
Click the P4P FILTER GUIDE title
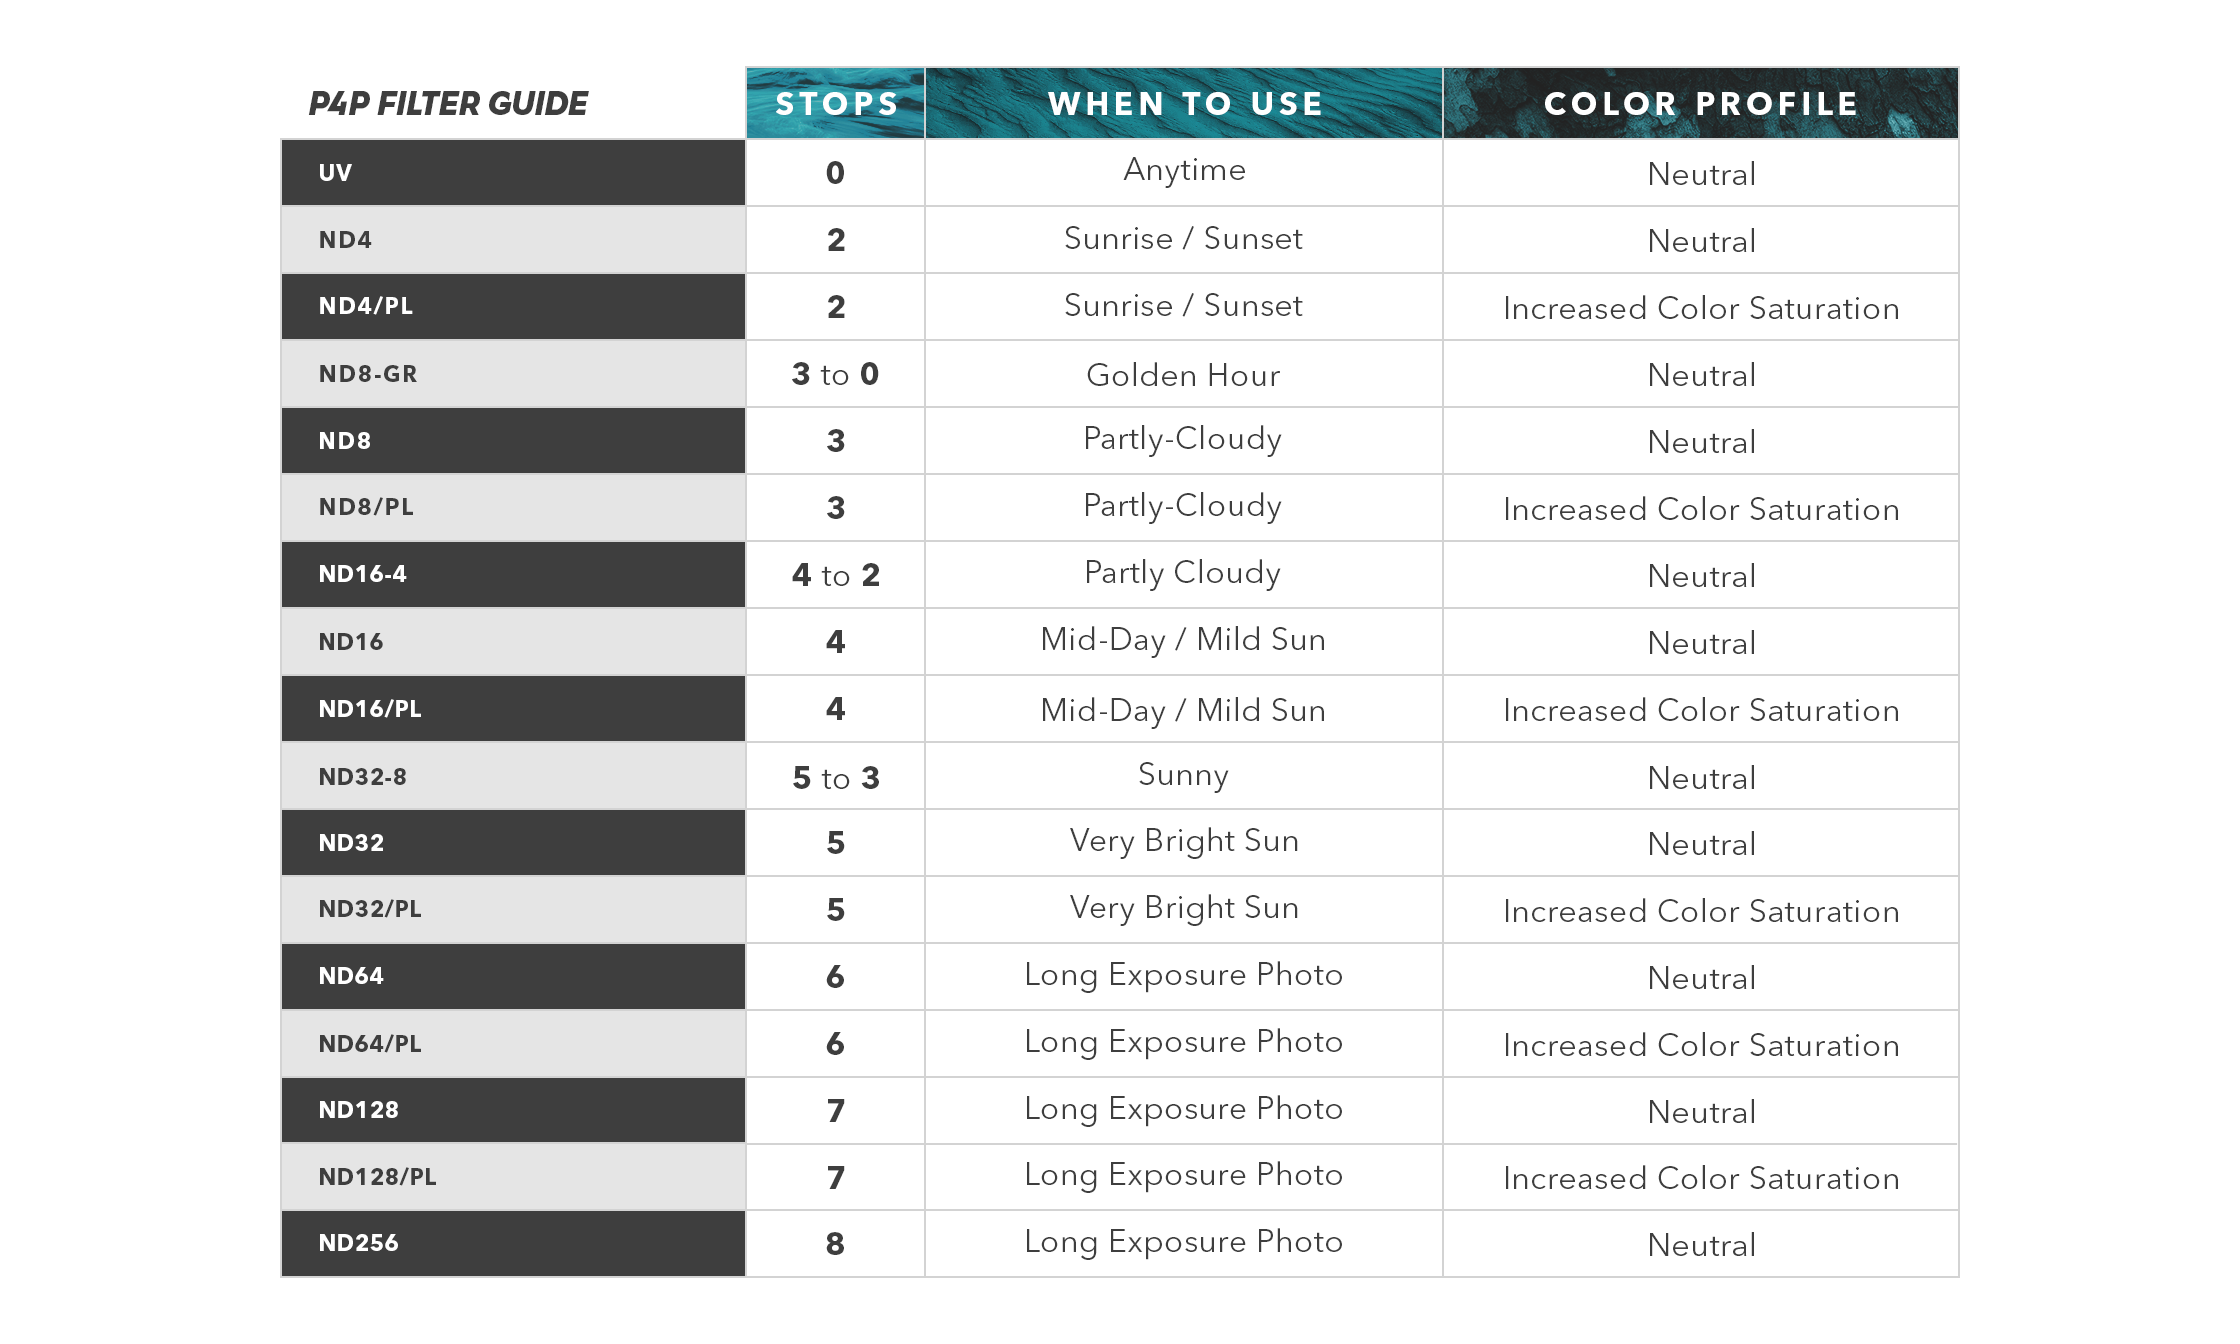pos(448,104)
